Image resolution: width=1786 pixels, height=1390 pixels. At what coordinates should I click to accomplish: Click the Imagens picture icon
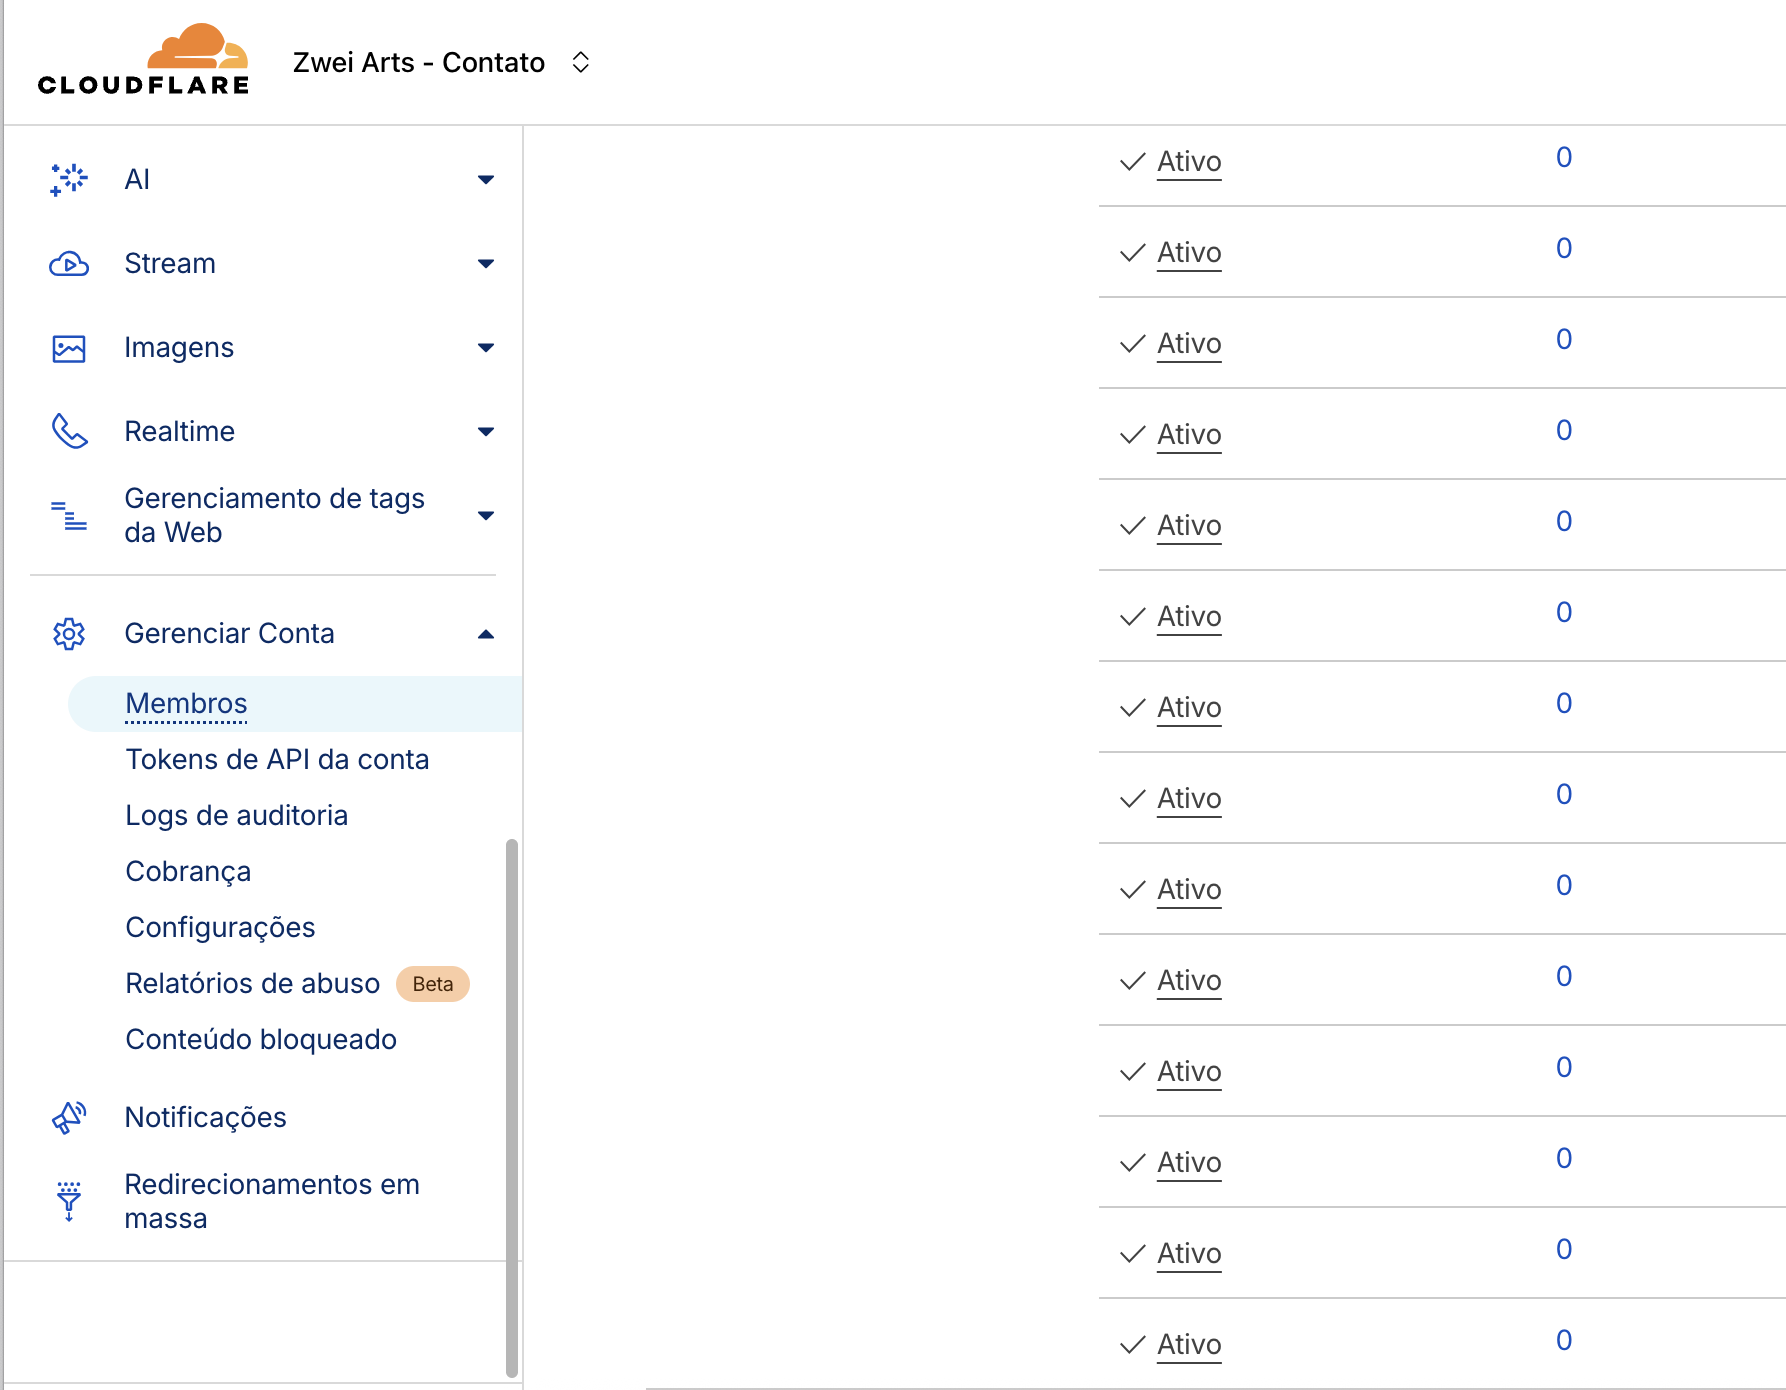tap(69, 348)
